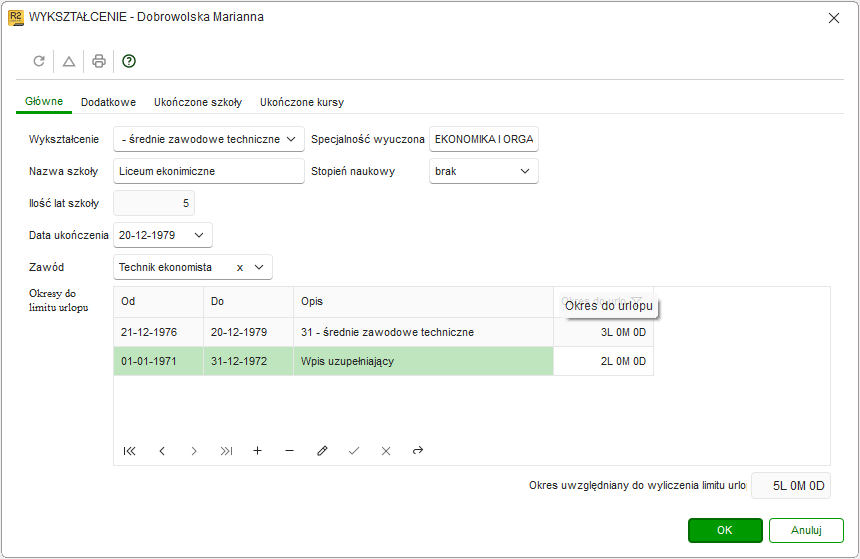
Task: Click the printer icon
Action: (99, 61)
